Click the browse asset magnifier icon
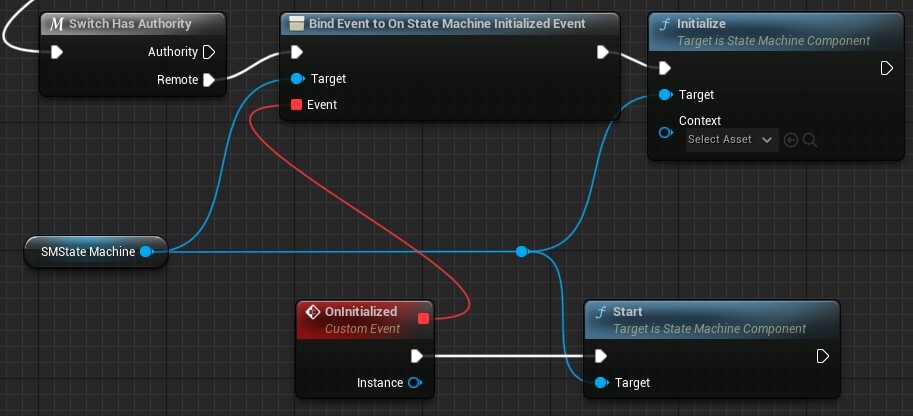 click(810, 140)
